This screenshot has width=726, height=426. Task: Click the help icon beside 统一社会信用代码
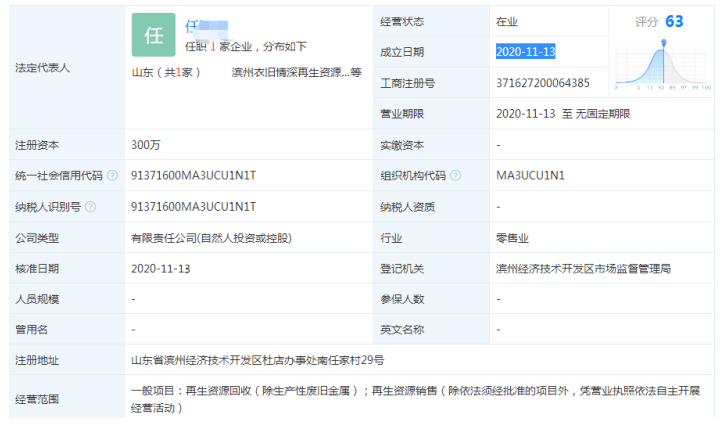(x=113, y=175)
